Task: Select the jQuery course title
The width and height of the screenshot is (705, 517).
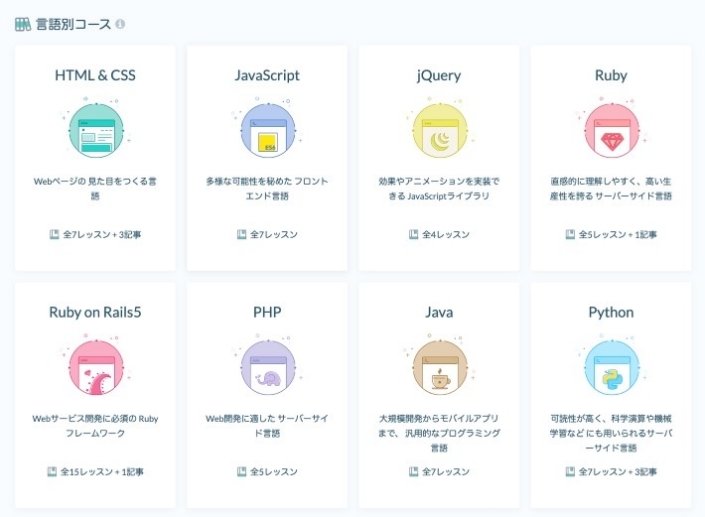Action: (x=439, y=75)
